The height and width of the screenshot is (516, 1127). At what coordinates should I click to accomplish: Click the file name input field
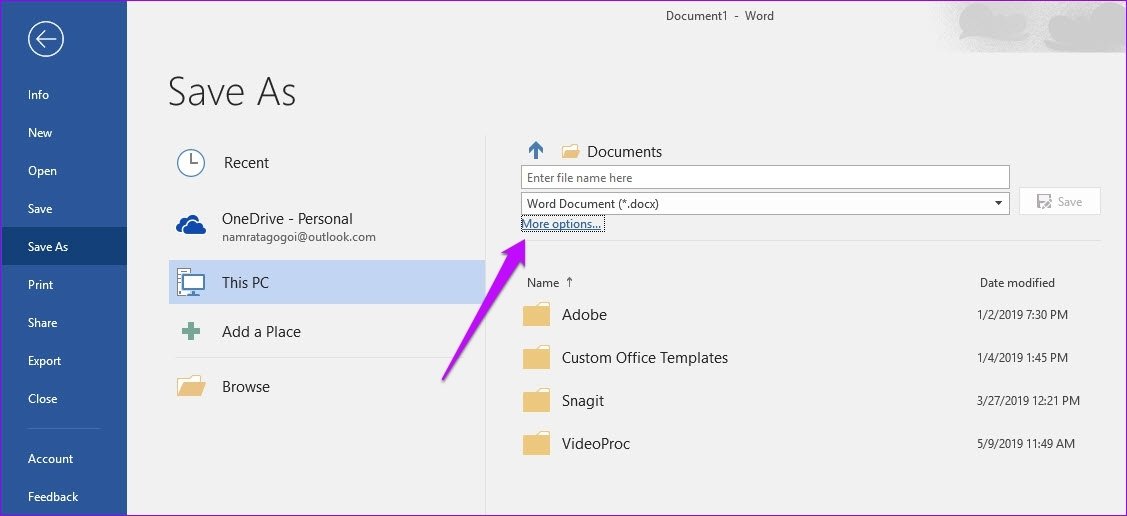(765, 178)
